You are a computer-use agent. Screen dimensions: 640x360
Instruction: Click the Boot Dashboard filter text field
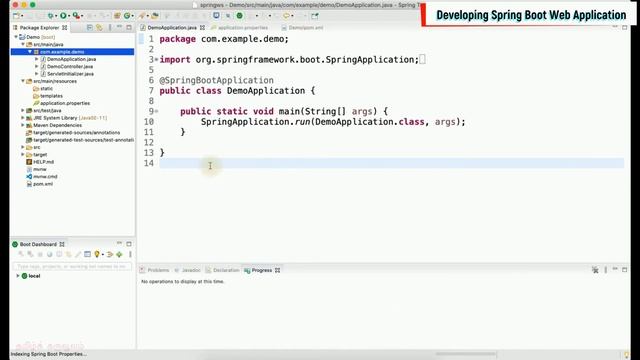pos(72,267)
